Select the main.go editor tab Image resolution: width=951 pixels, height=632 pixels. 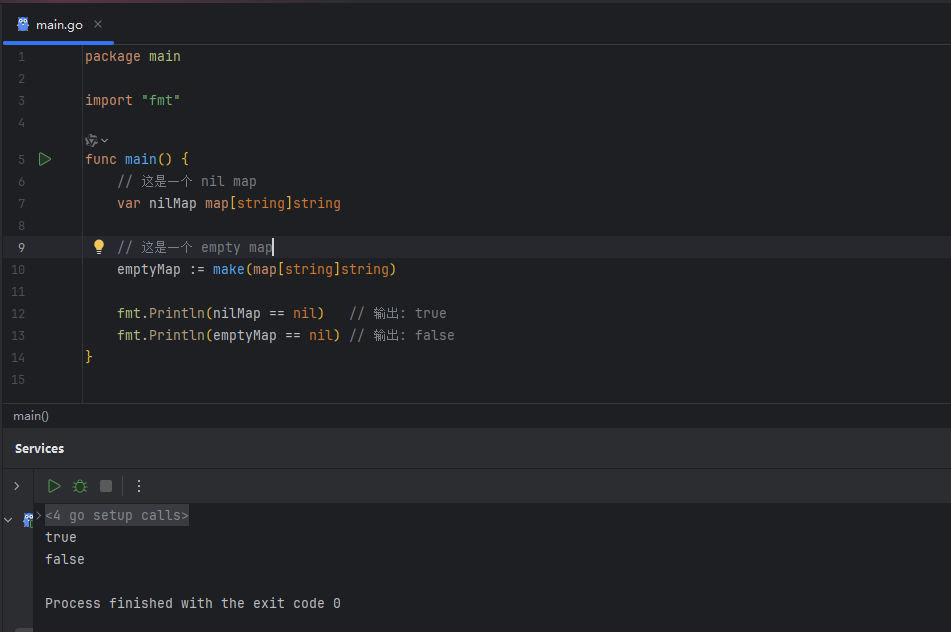(59, 24)
